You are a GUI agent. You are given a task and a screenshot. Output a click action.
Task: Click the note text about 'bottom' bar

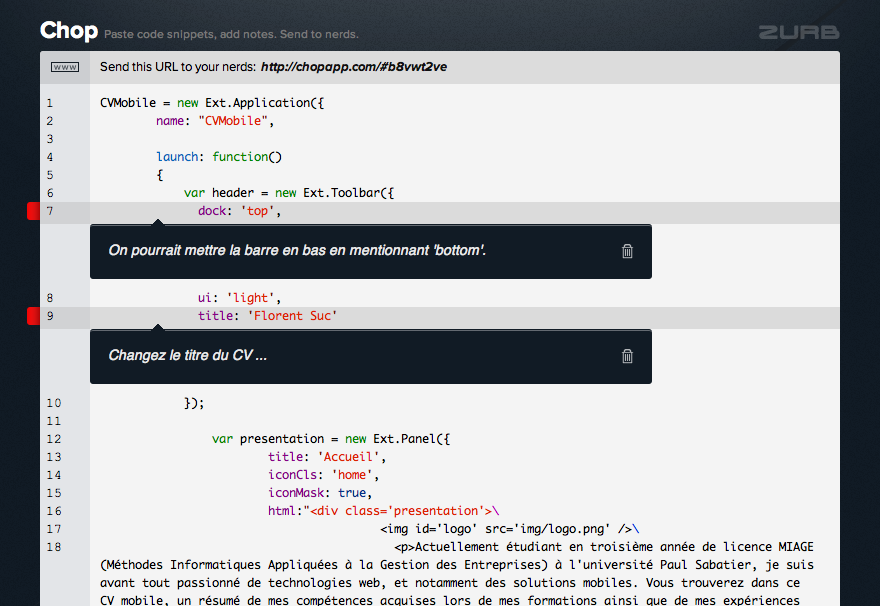click(297, 250)
